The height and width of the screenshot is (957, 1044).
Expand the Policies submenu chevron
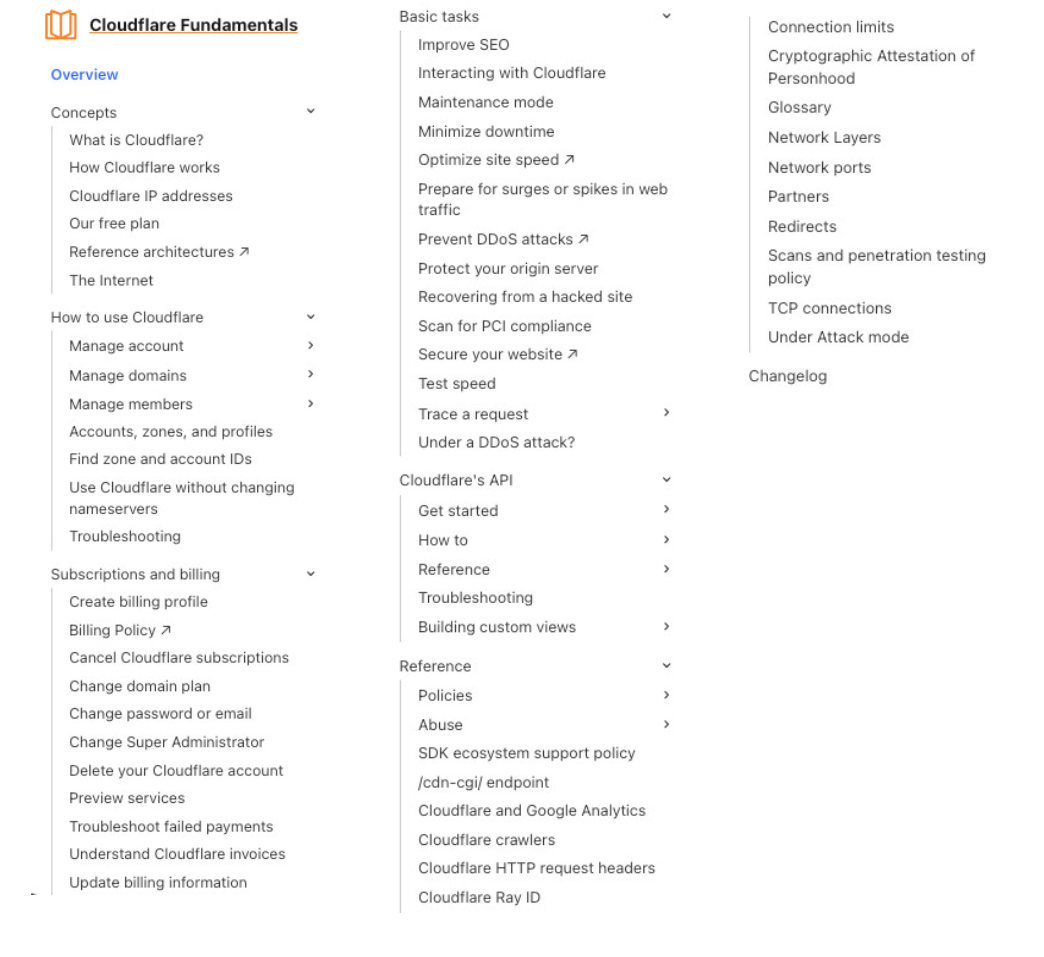[666, 694]
